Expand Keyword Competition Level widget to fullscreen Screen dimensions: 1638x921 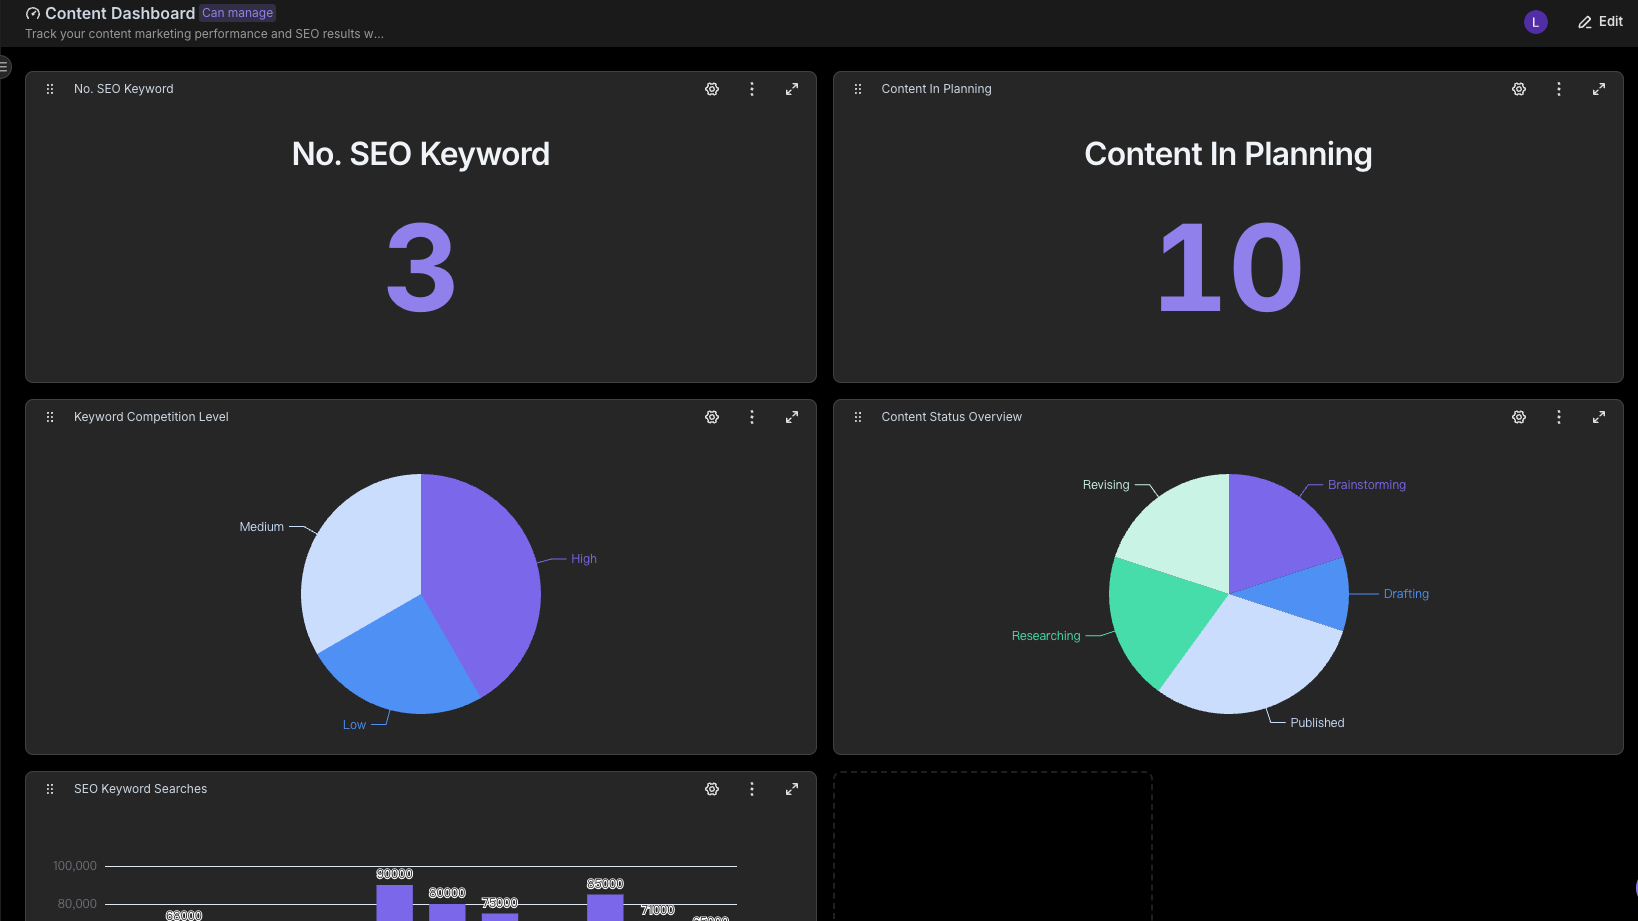pos(792,417)
